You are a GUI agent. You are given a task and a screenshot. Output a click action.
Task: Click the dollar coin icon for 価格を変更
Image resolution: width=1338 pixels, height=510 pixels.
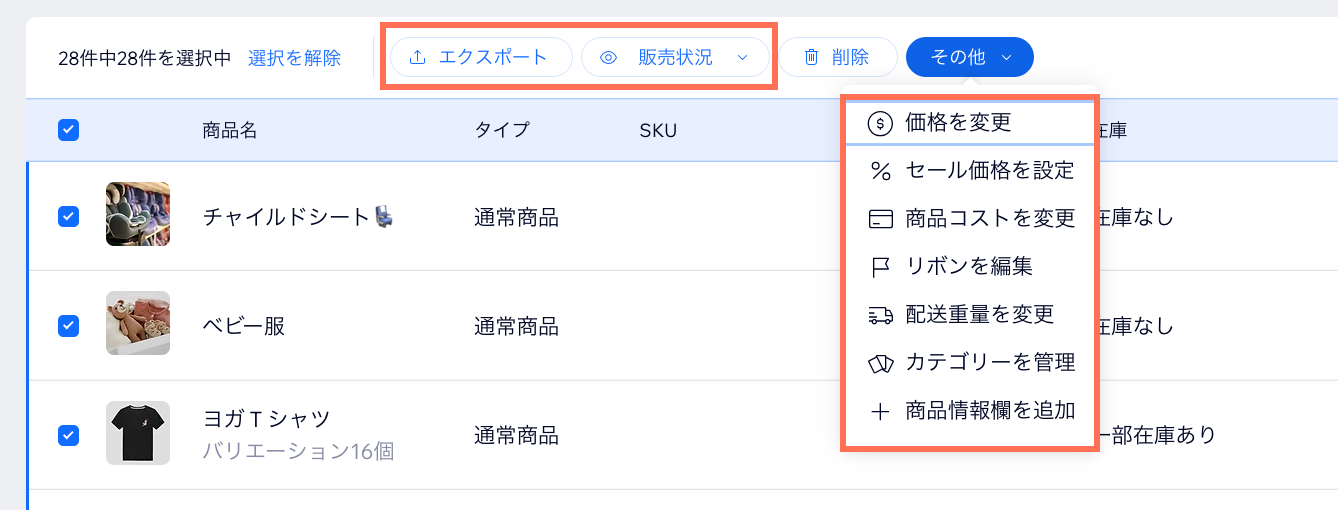879,123
